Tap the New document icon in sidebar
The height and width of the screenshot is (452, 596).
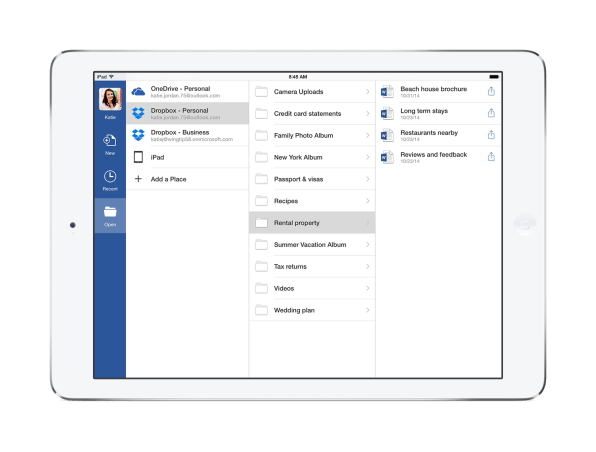pos(110,141)
